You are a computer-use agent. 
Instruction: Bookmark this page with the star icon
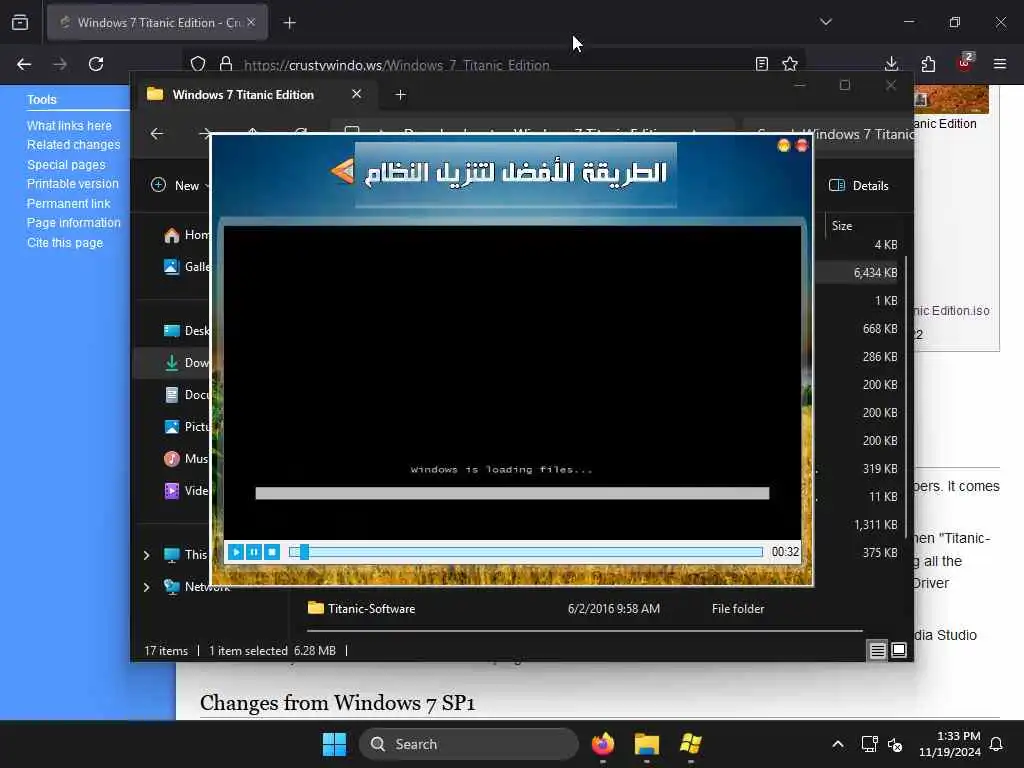790,64
